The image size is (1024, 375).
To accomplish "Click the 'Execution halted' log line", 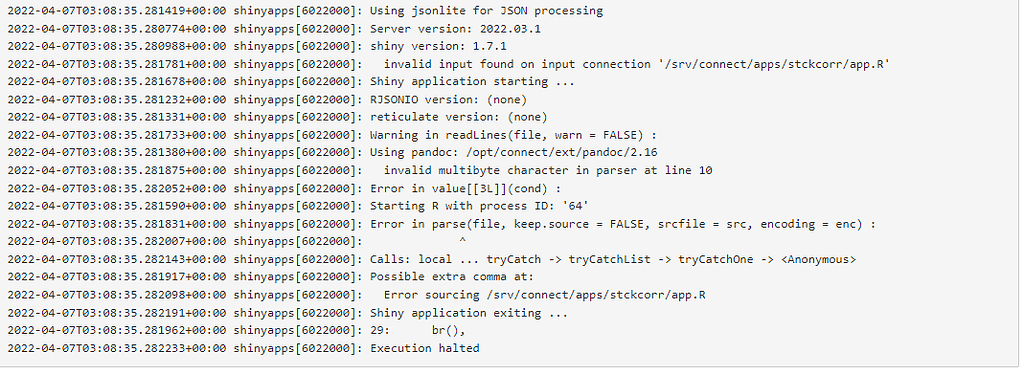I will tap(244, 348).
